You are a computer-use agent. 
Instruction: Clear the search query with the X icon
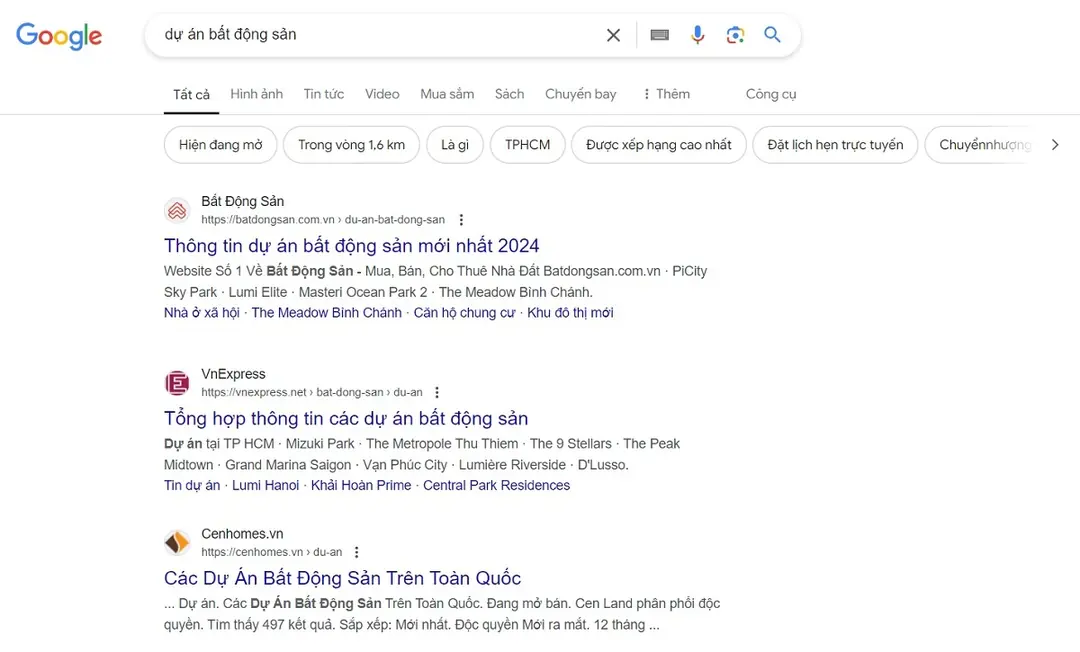click(x=613, y=34)
